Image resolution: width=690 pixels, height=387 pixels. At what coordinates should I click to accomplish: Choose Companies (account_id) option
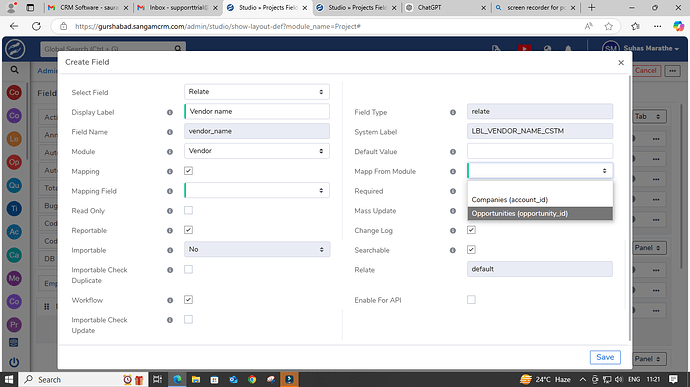coord(540,200)
